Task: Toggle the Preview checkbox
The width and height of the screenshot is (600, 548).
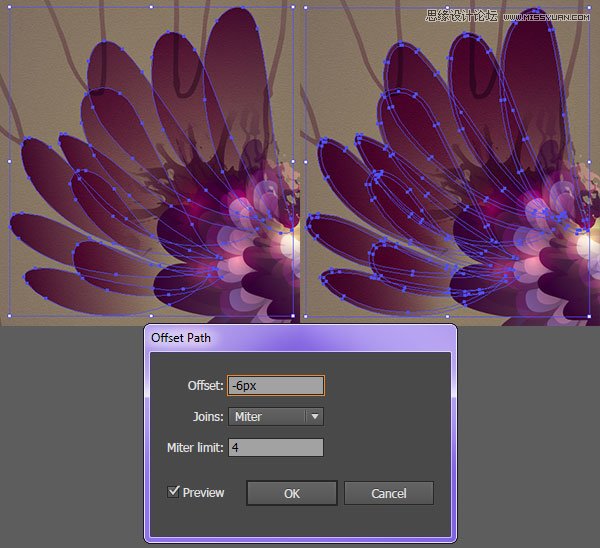Action: (173, 492)
